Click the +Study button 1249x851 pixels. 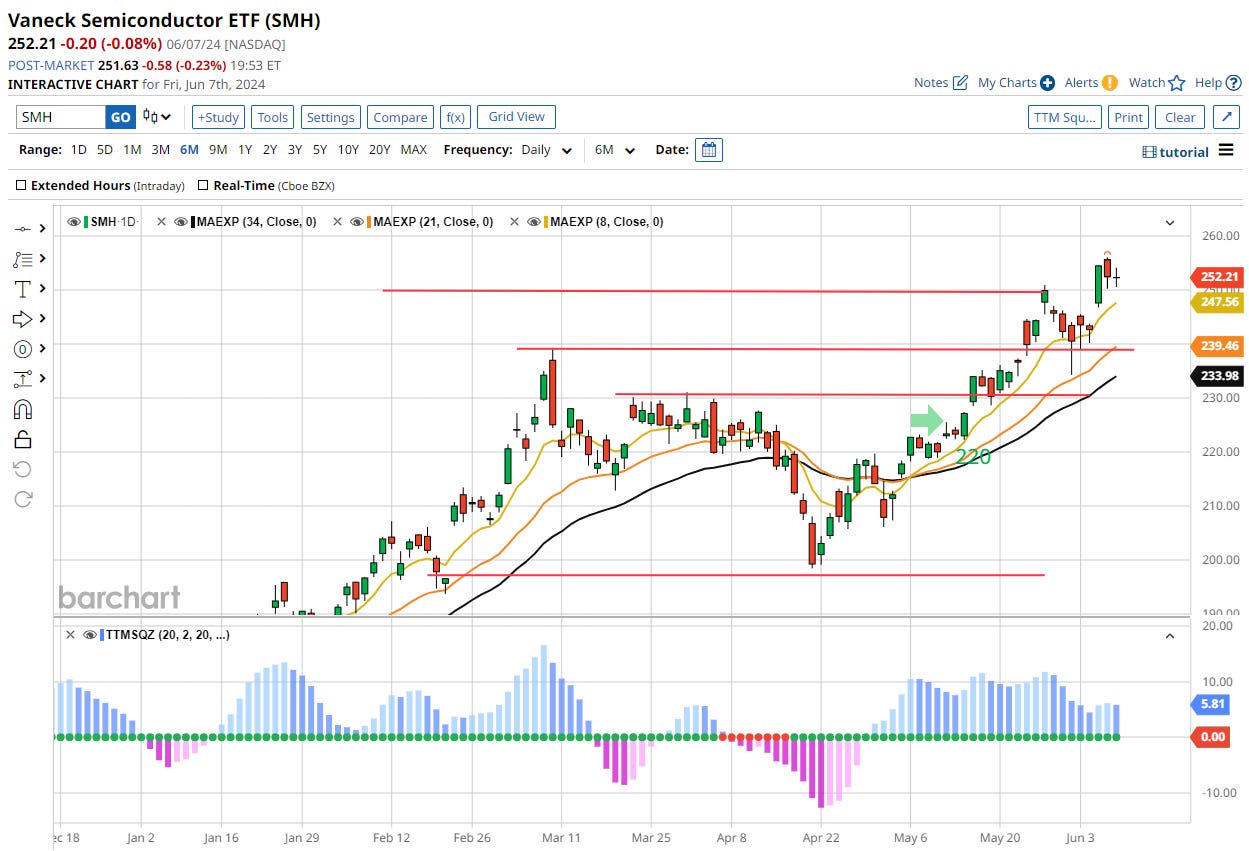(x=217, y=117)
